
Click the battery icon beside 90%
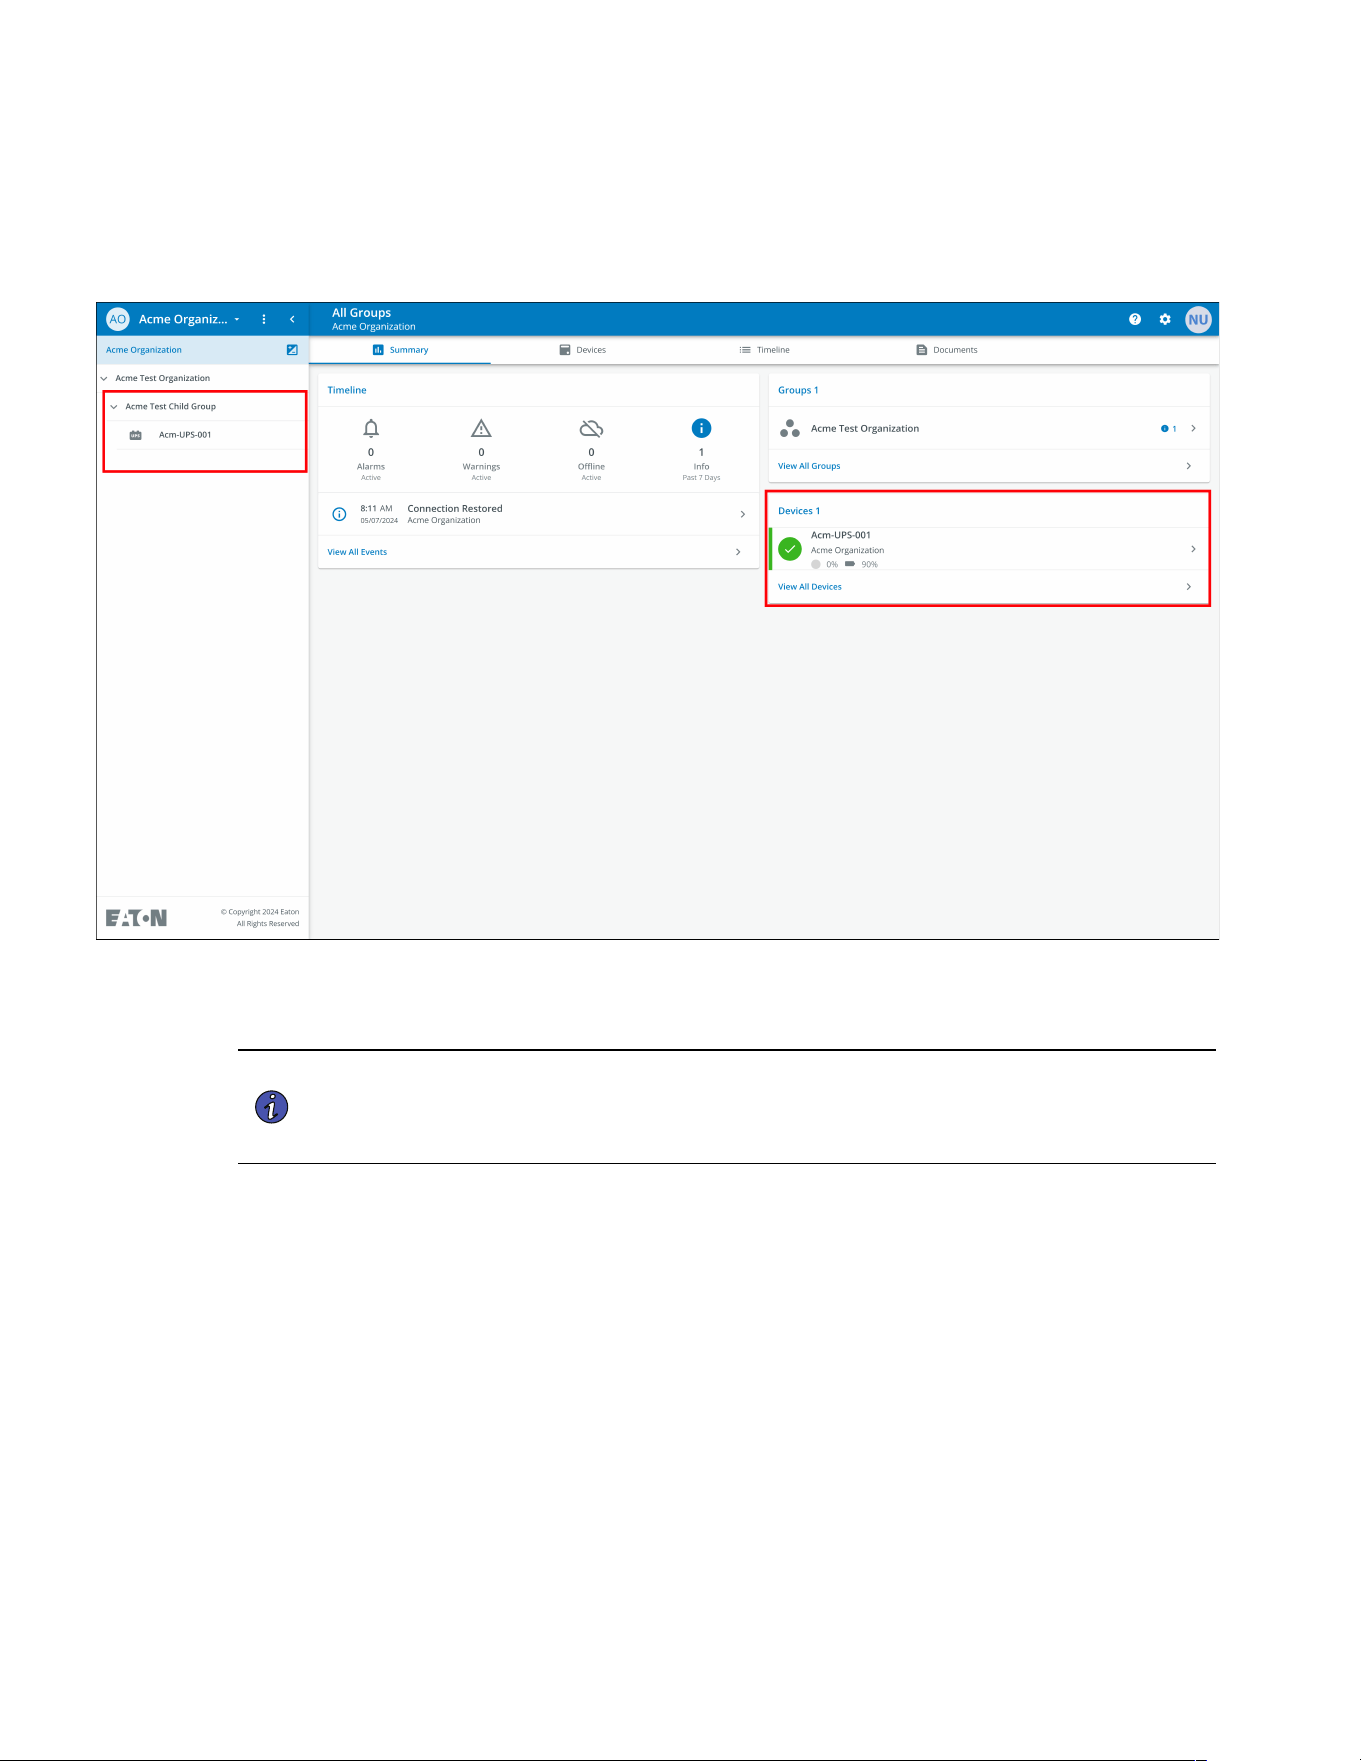850,564
